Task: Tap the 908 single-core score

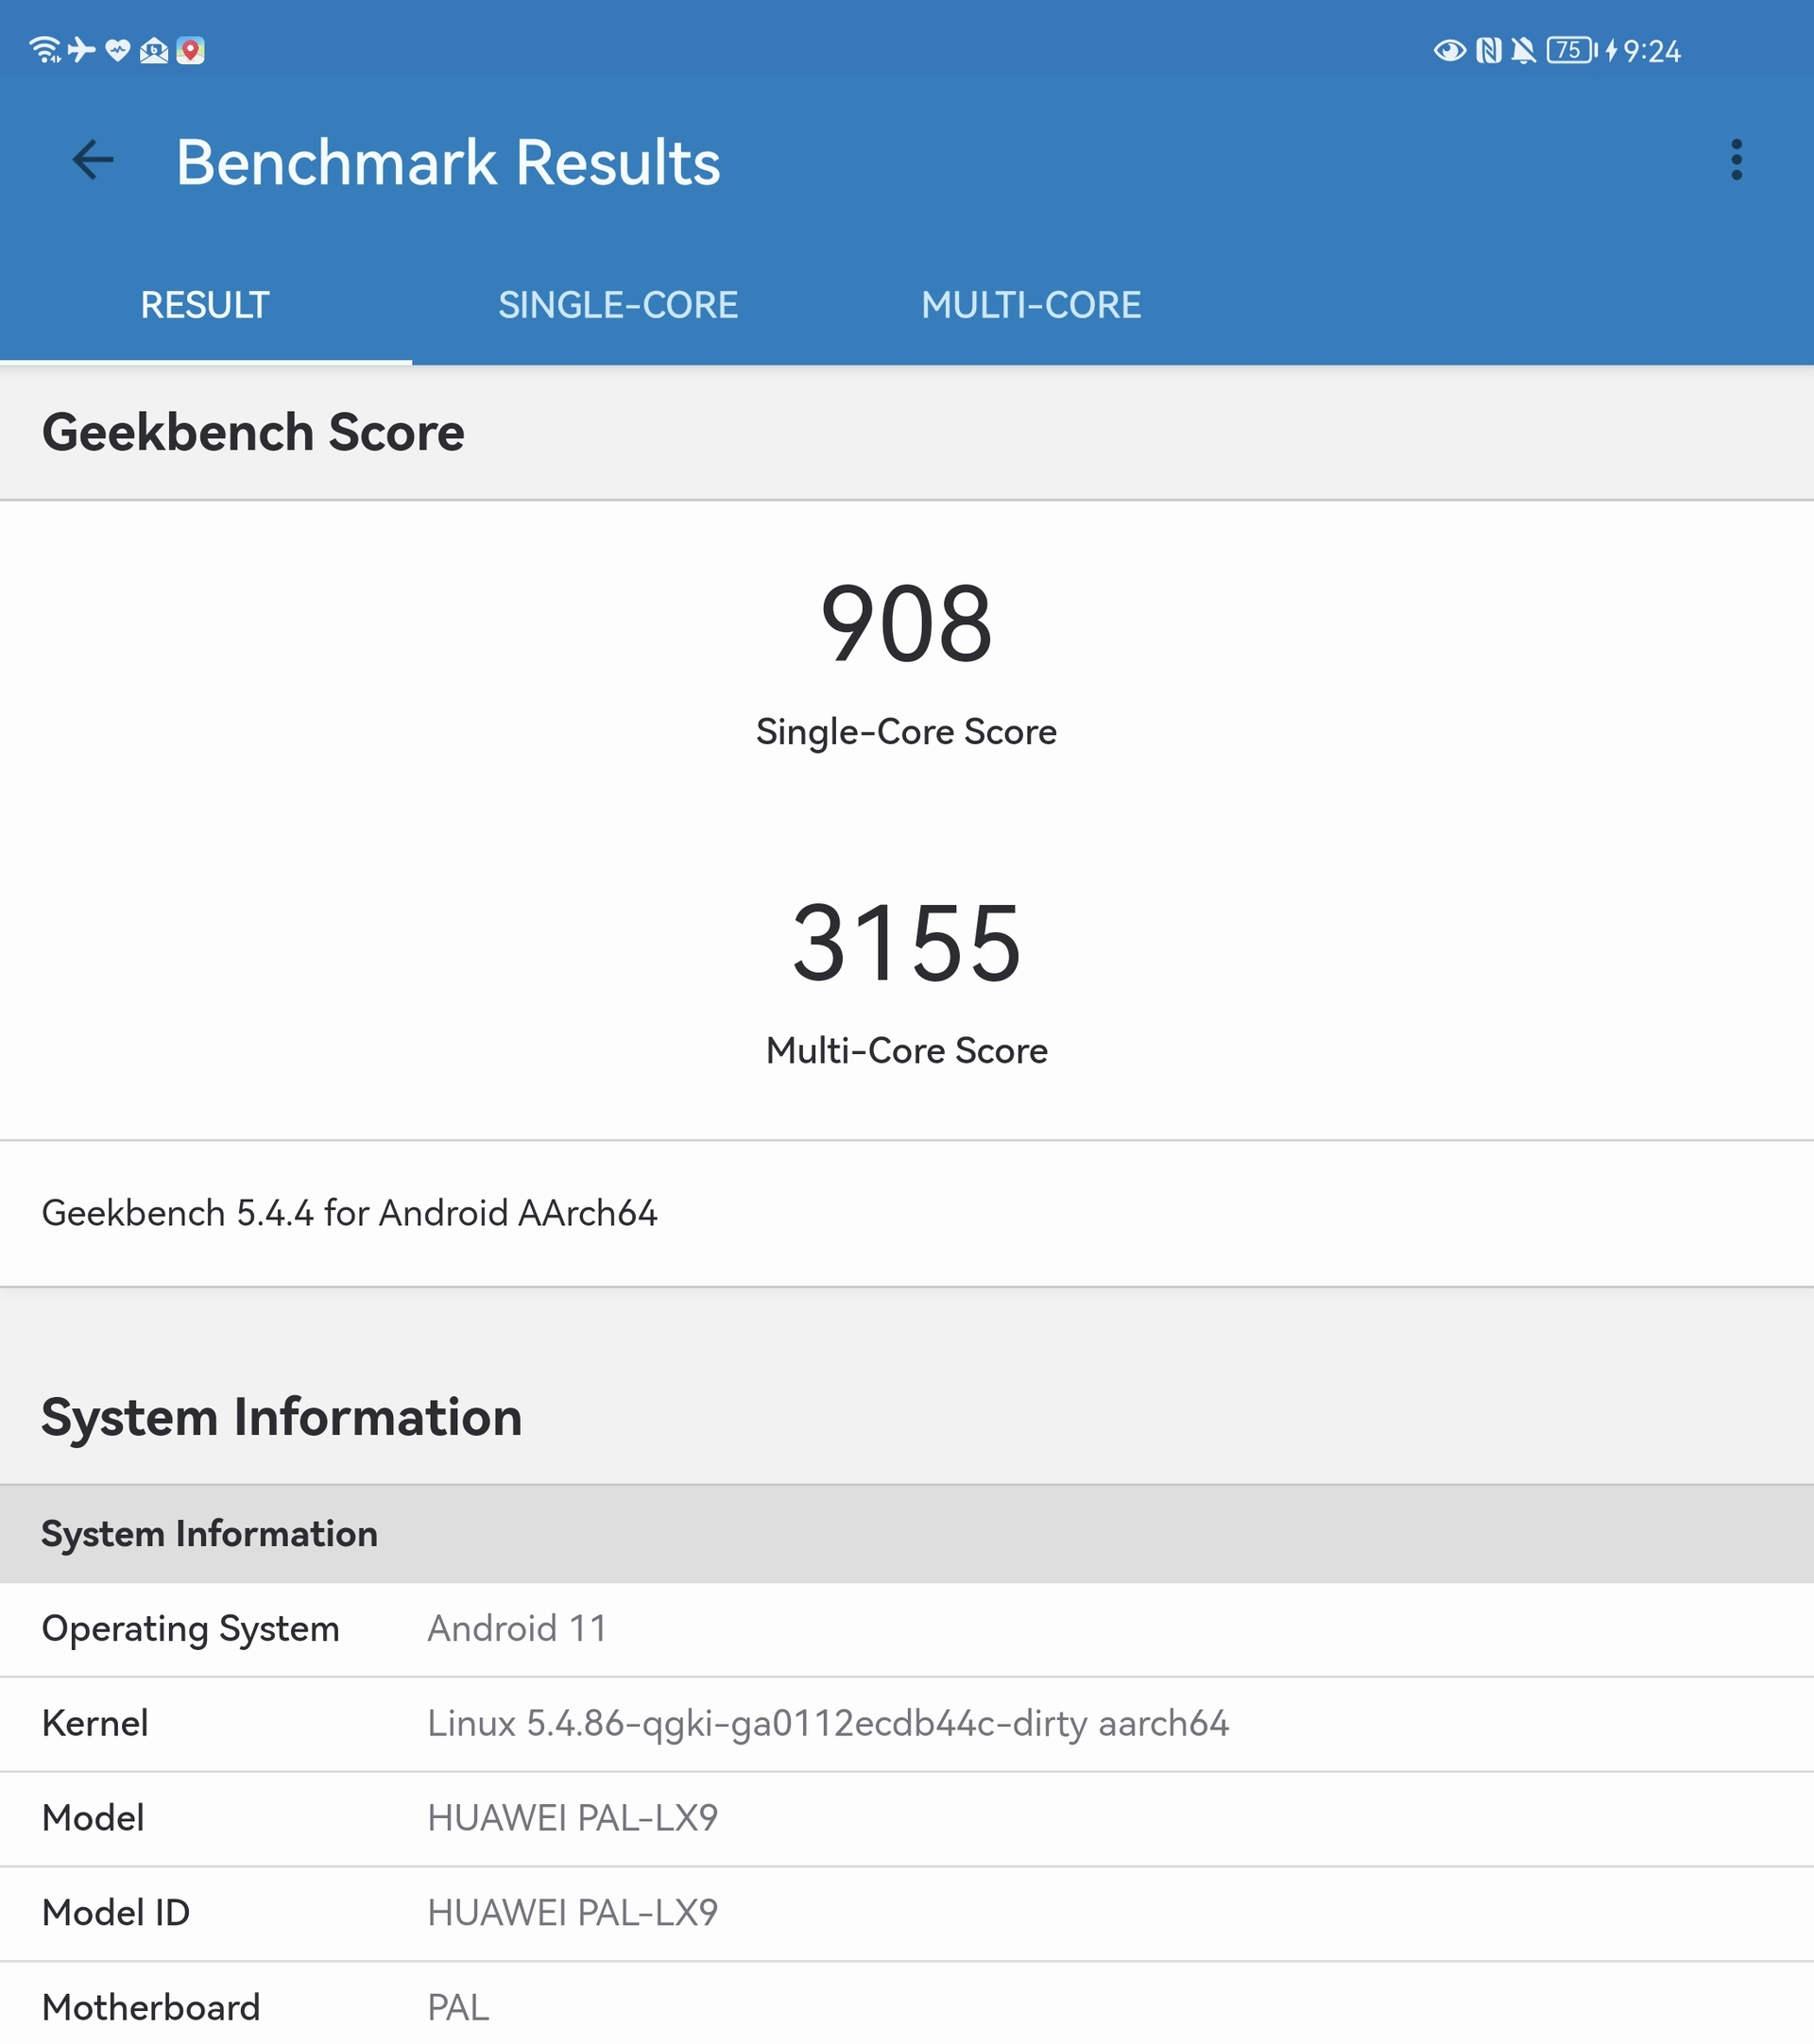Action: pos(906,625)
